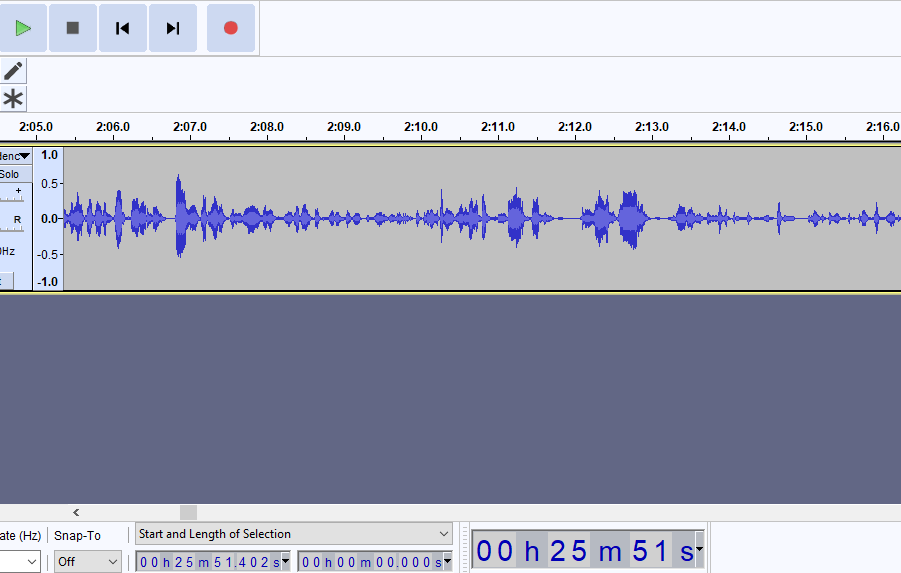
Task: Click the track gain slider
Action: [13, 195]
